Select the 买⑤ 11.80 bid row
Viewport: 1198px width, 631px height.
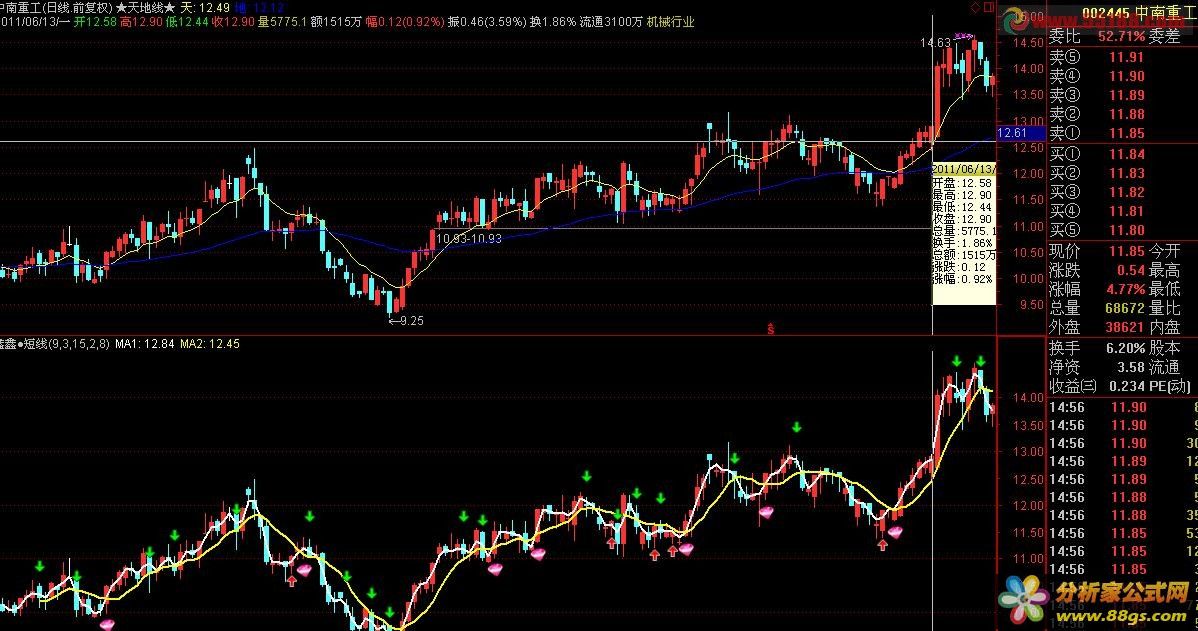1097,231
